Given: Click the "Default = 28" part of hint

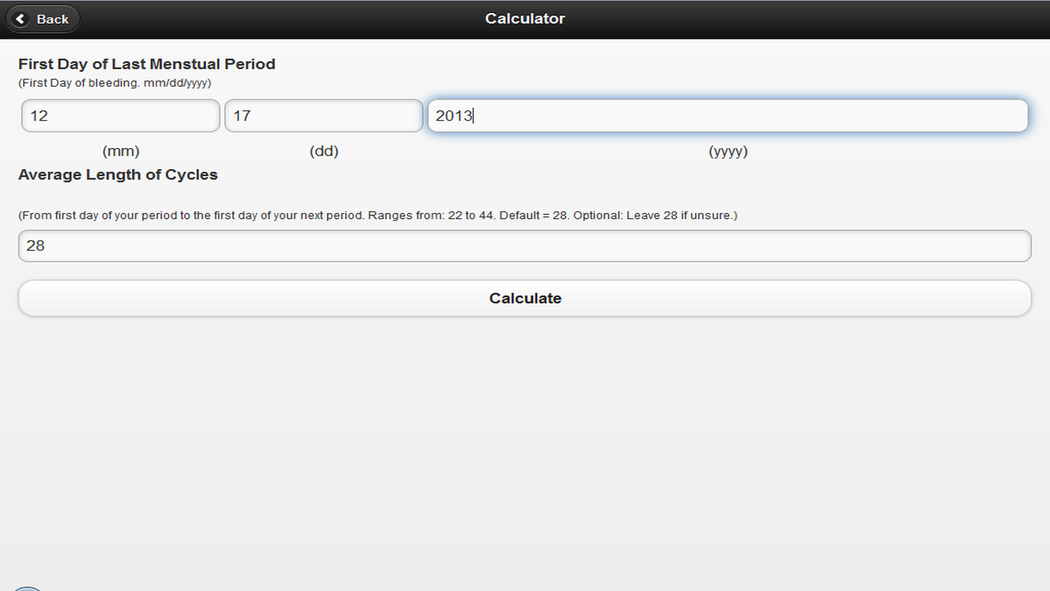Looking at the screenshot, I should pyautogui.click(x=533, y=215).
